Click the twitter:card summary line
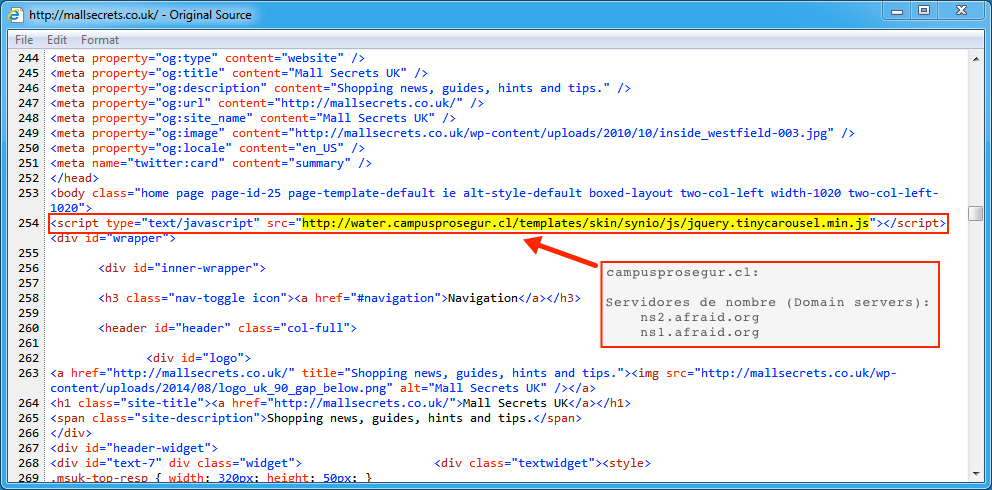The height and width of the screenshot is (490, 992). (211, 163)
